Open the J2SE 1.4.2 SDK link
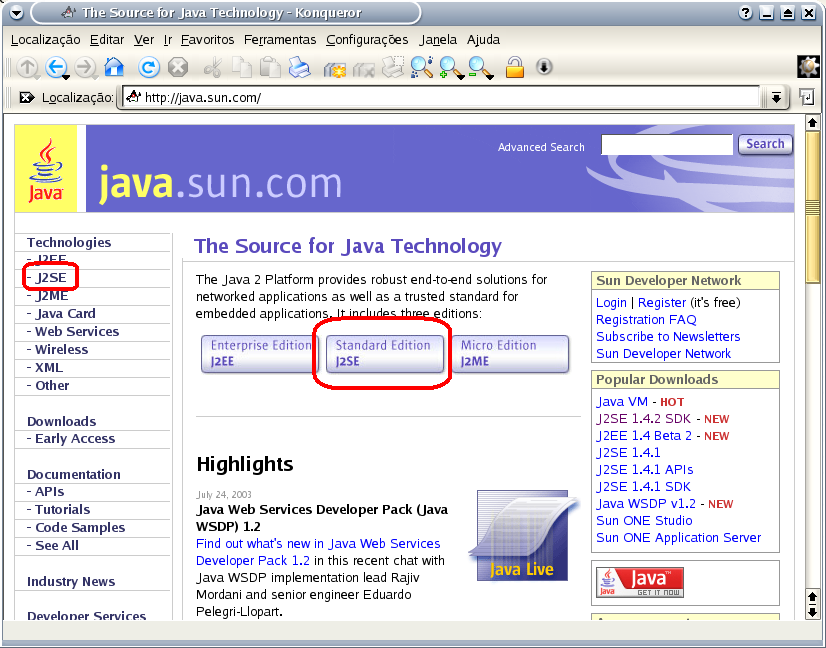826x648 pixels. click(643, 419)
